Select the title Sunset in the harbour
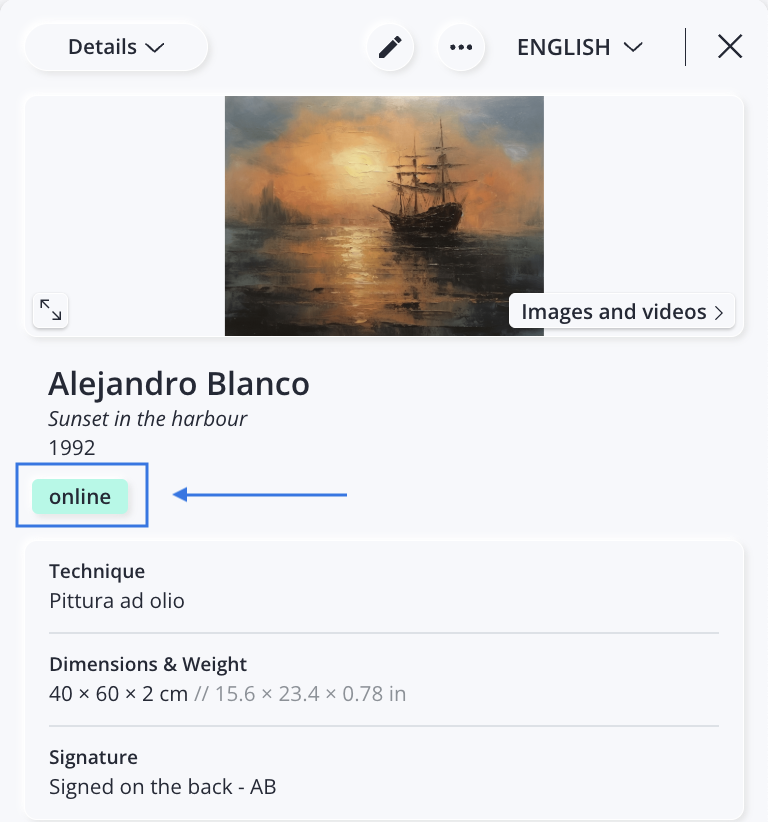768x822 pixels. pyautogui.click(x=148, y=419)
